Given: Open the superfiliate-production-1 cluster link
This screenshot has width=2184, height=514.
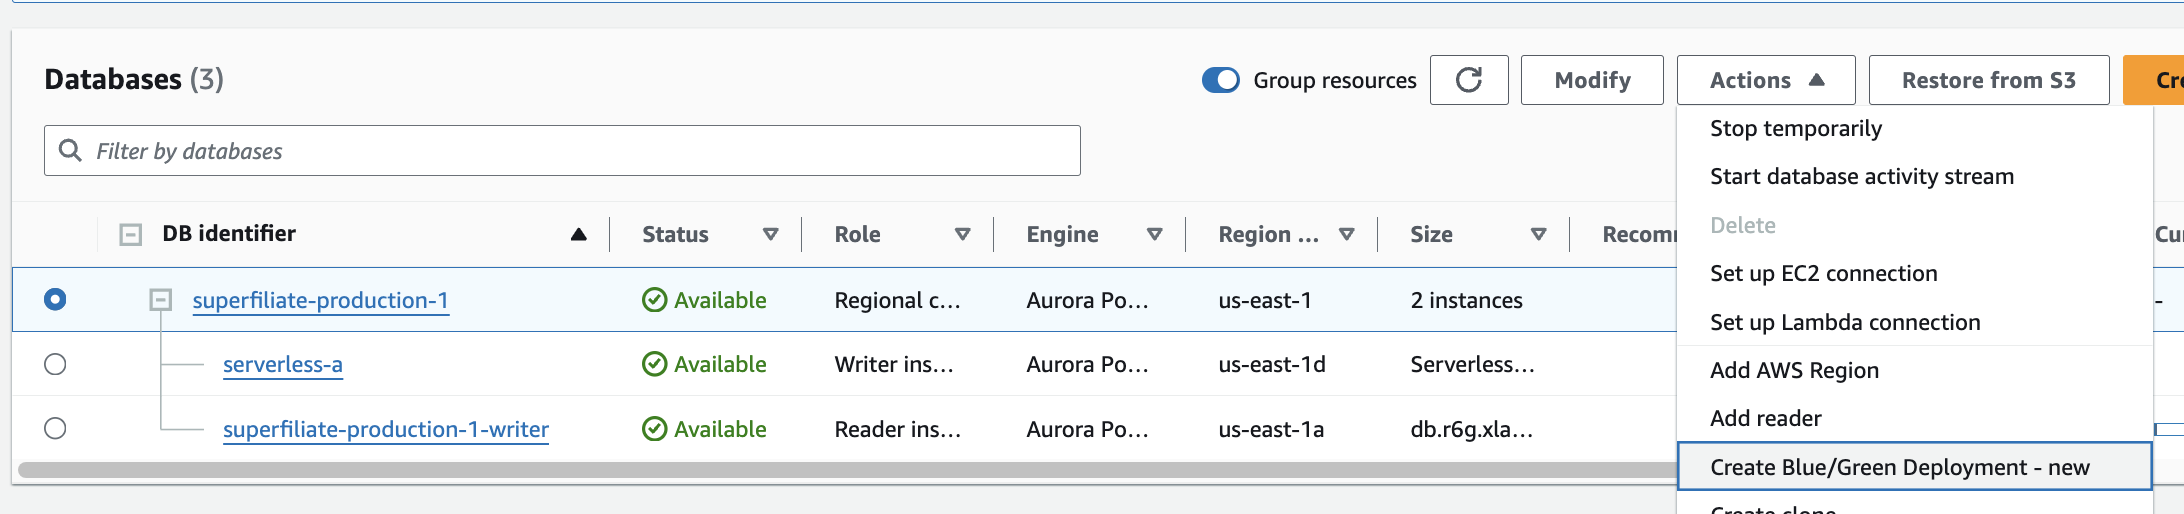Looking at the screenshot, I should coord(320,300).
